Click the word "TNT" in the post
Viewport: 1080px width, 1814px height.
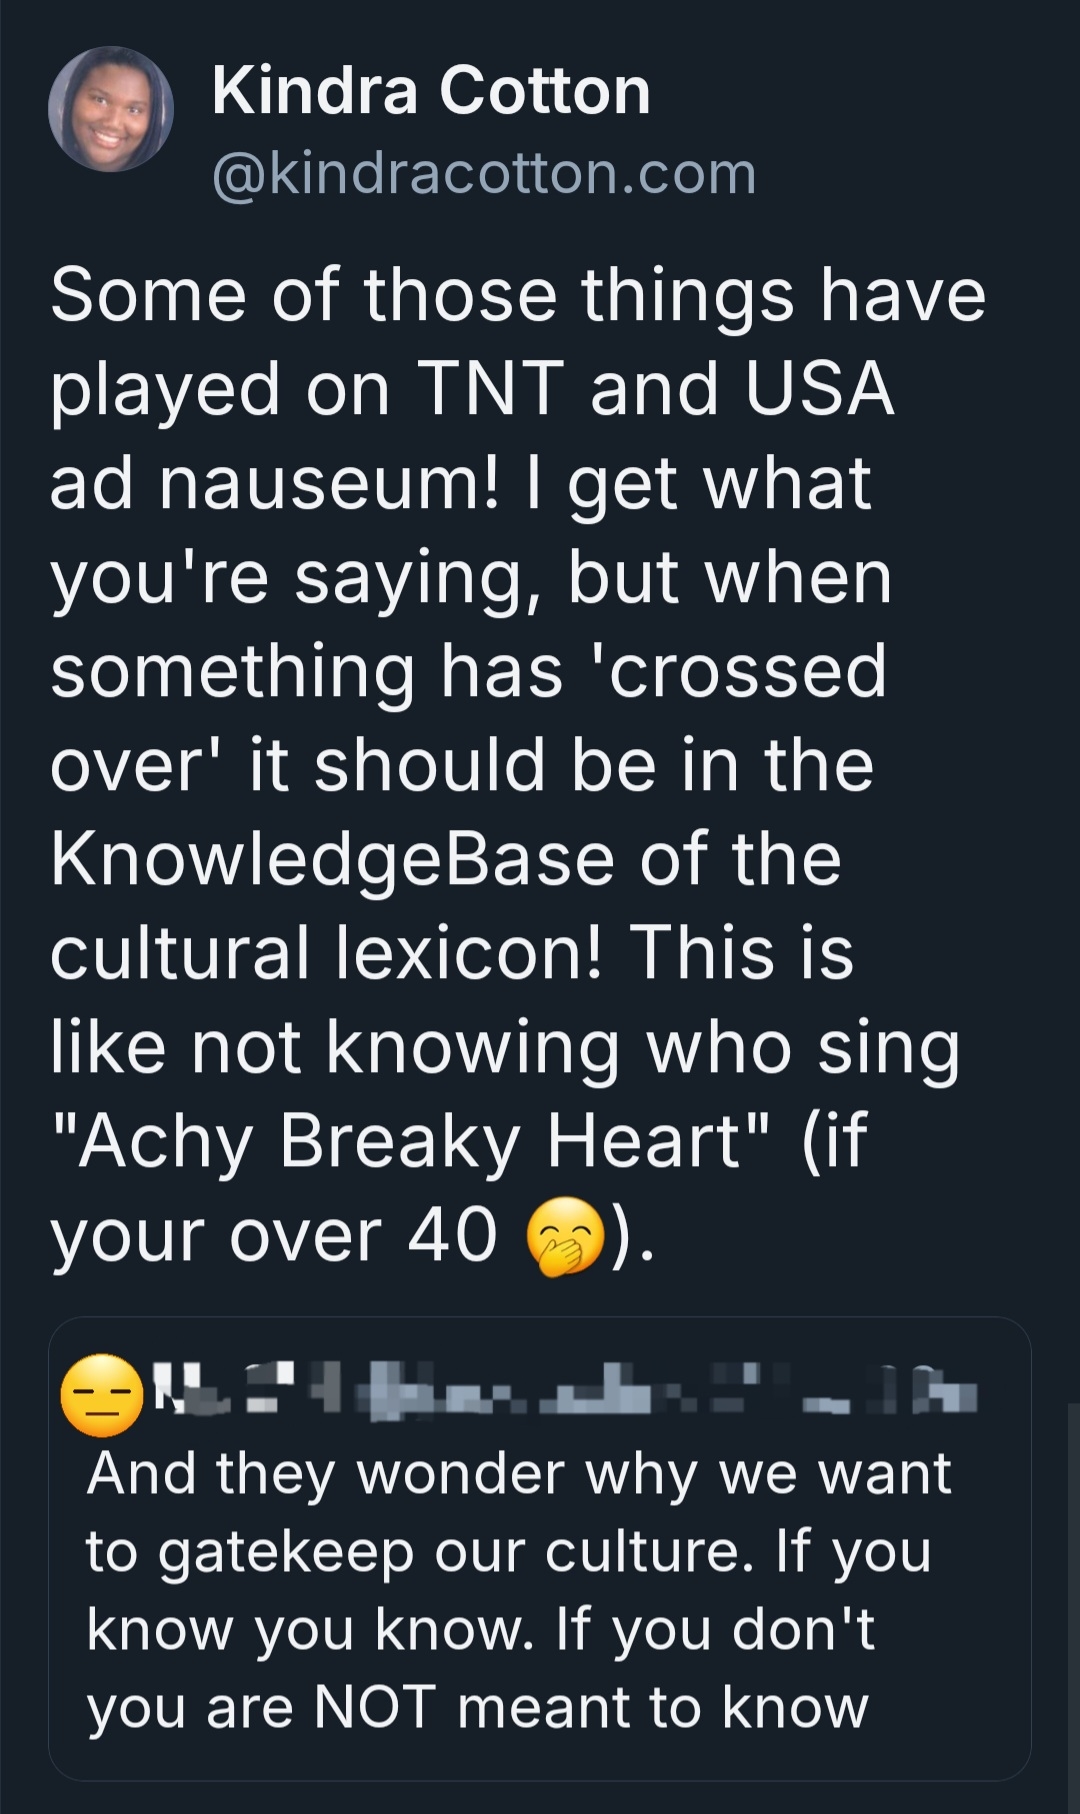(490, 389)
